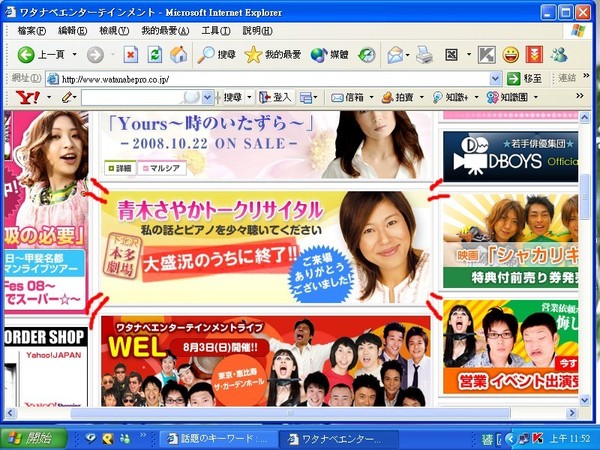
Task: Expand the address bar URL dropdown
Action: point(495,79)
